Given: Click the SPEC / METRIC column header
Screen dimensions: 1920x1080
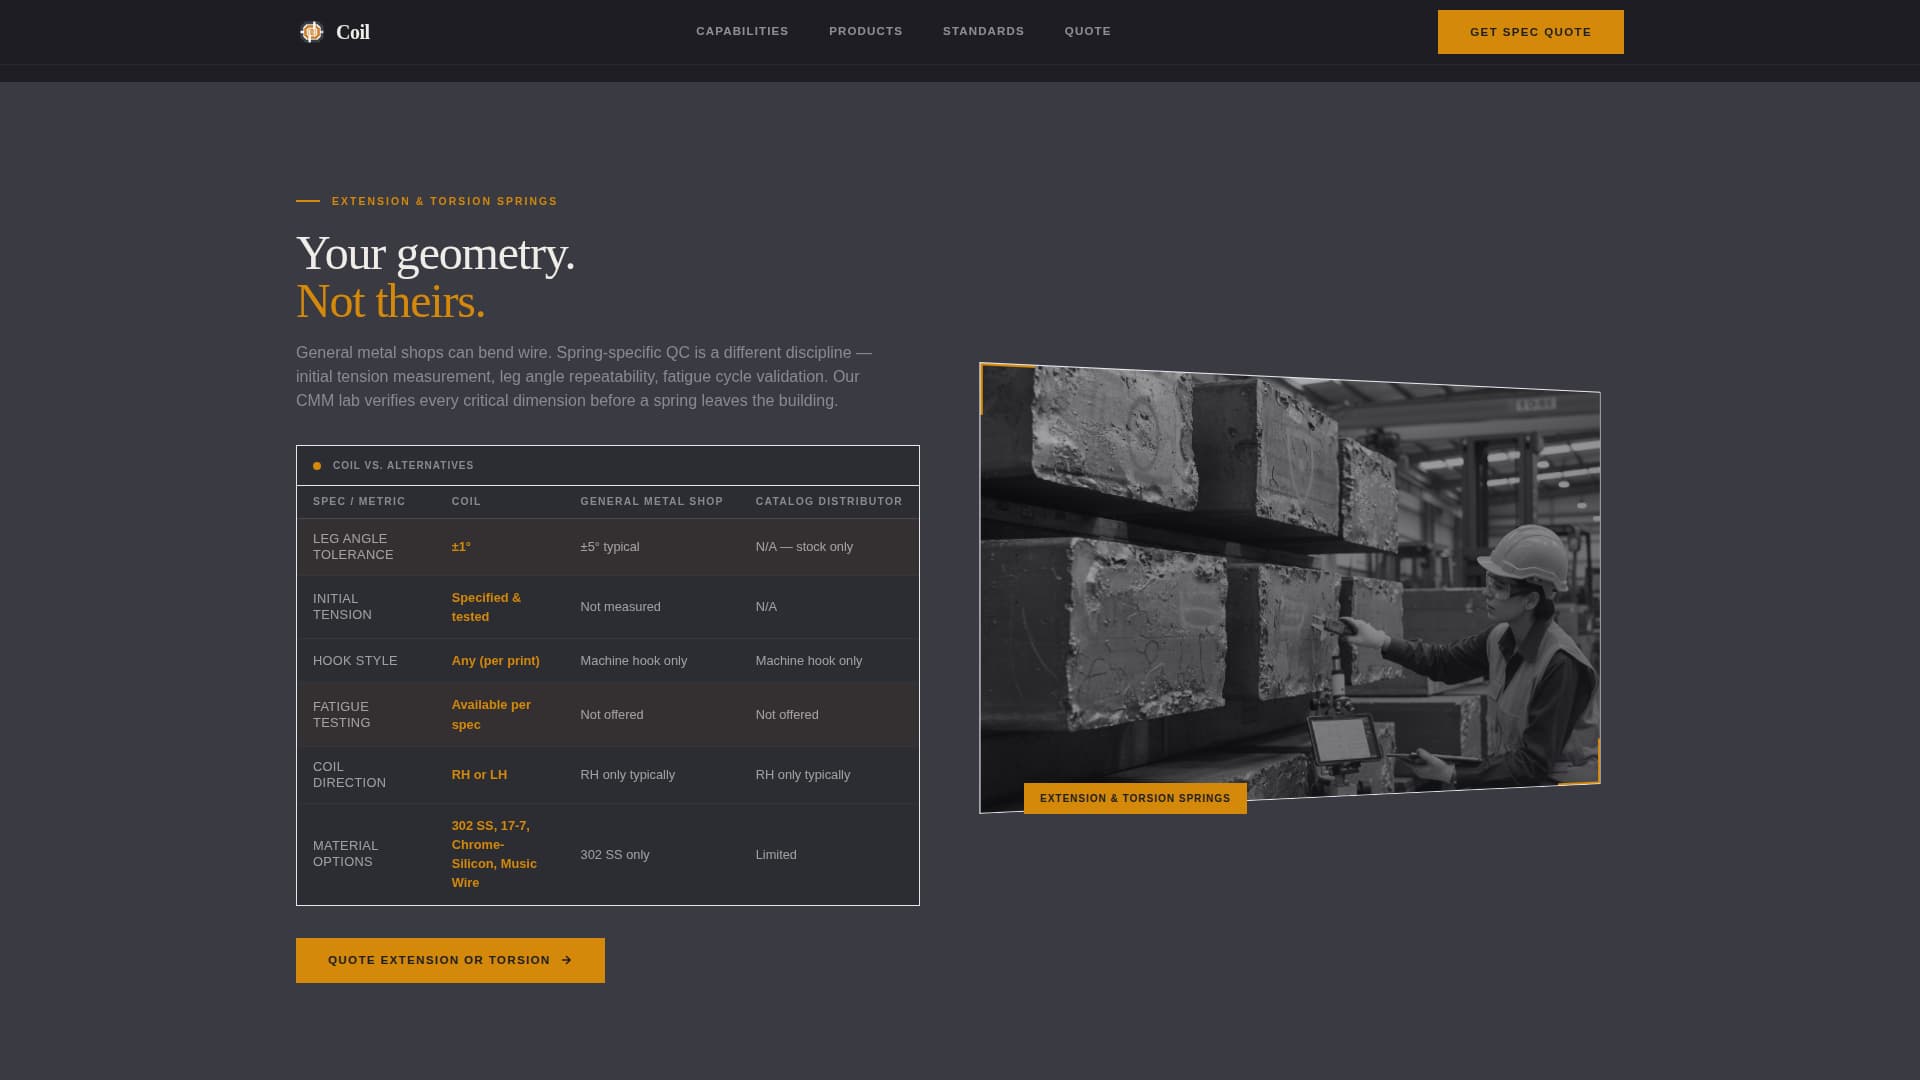Looking at the screenshot, I should 359,501.
